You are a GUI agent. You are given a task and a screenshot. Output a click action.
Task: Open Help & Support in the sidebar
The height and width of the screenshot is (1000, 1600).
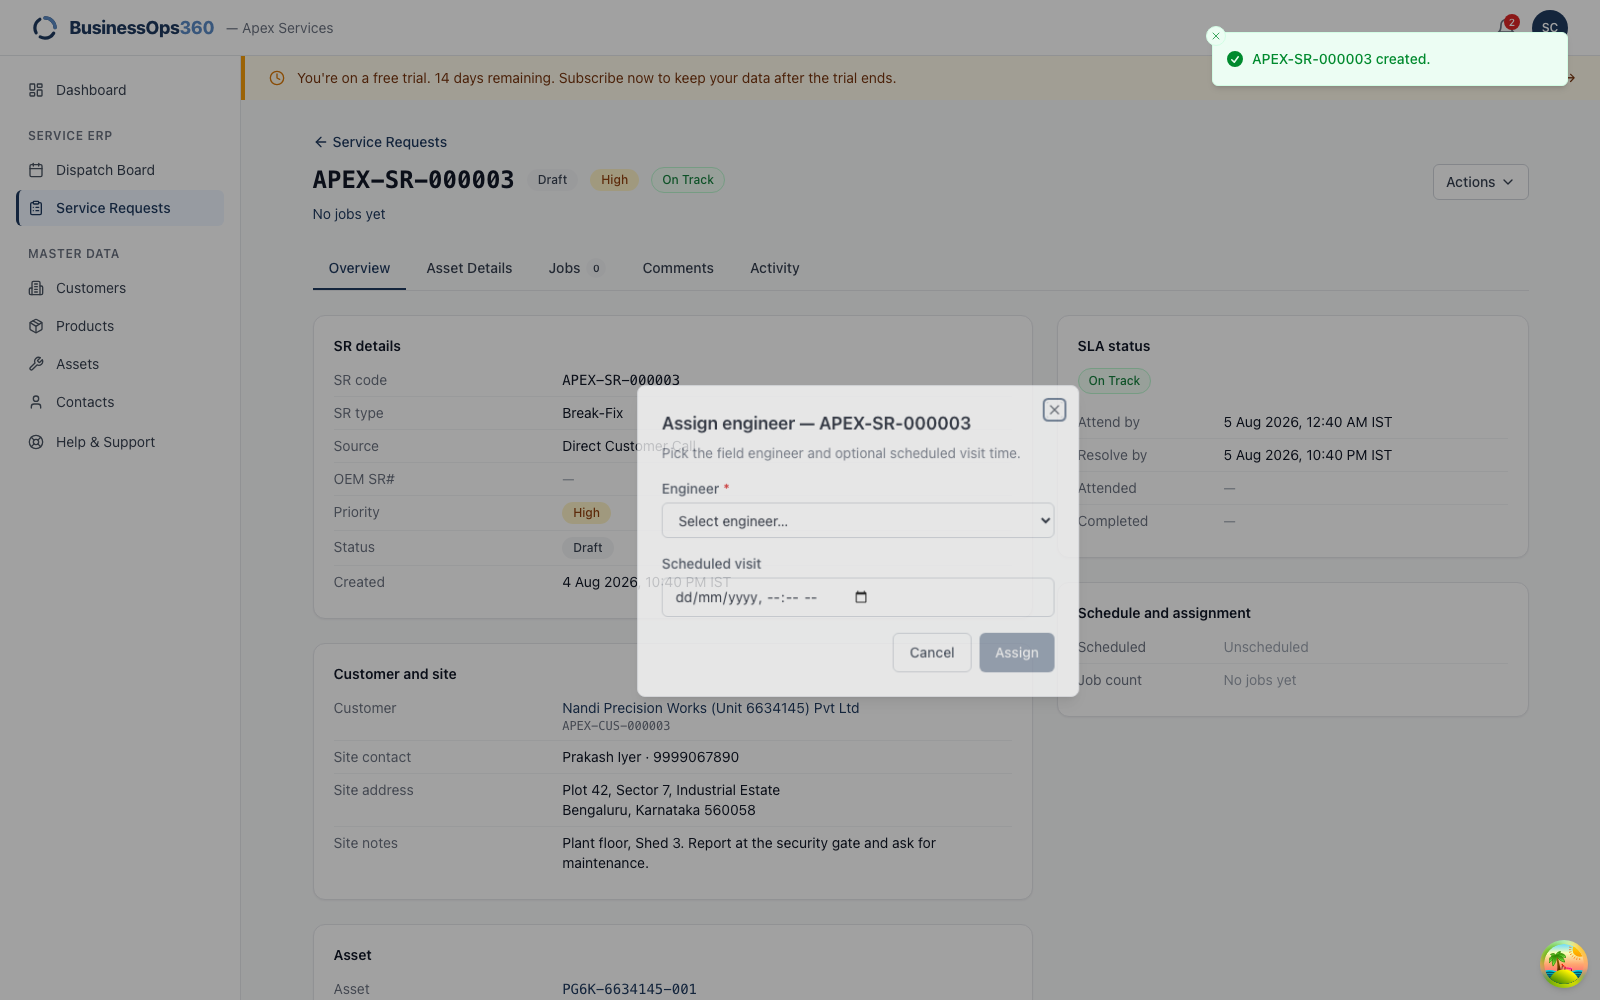[x=120, y=442]
